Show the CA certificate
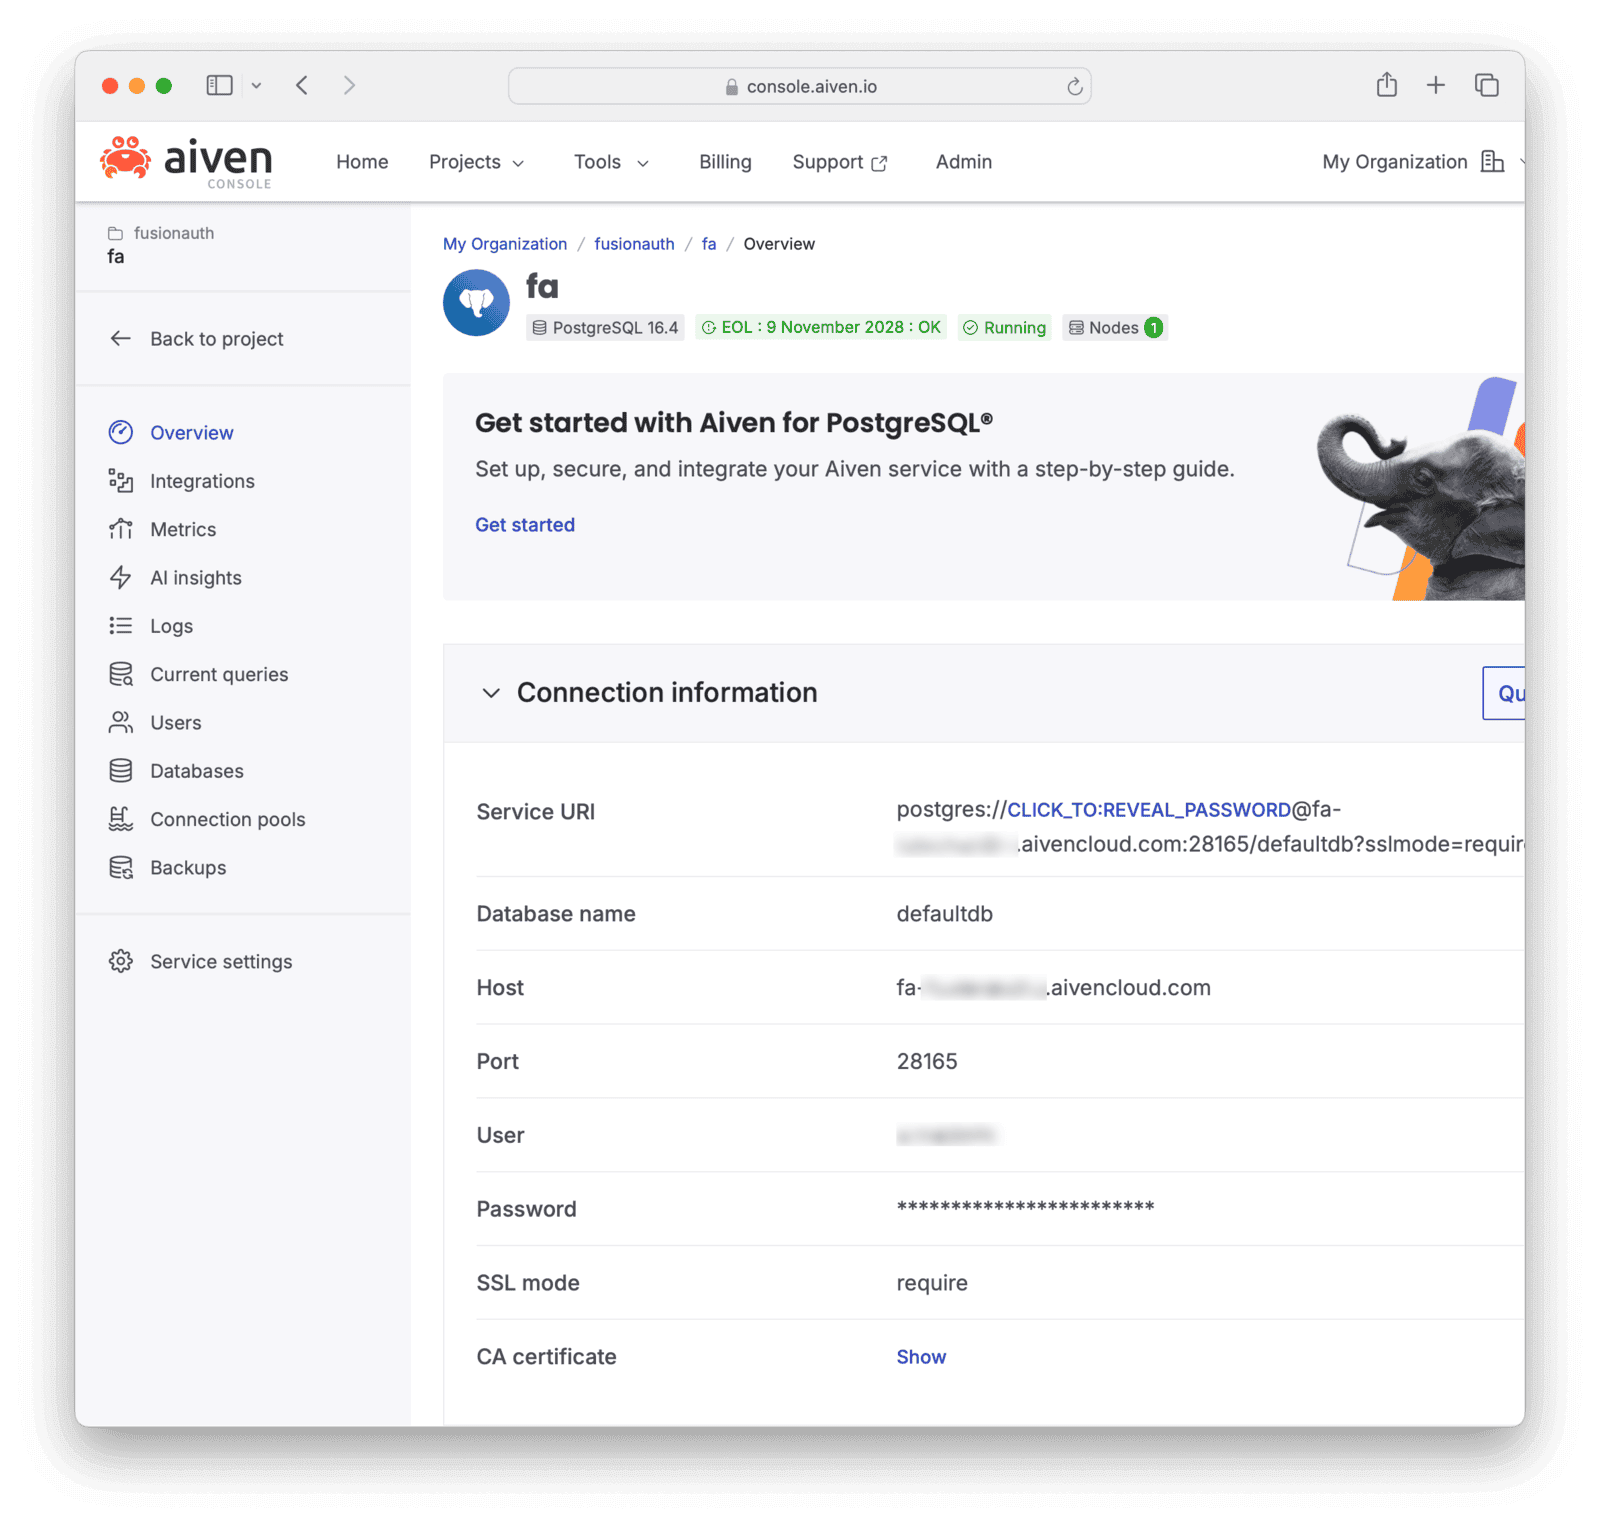 click(920, 1357)
